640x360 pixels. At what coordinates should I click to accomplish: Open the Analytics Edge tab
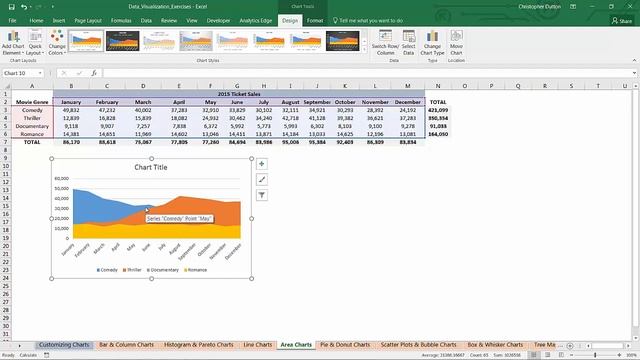pyautogui.click(x=256, y=20)
